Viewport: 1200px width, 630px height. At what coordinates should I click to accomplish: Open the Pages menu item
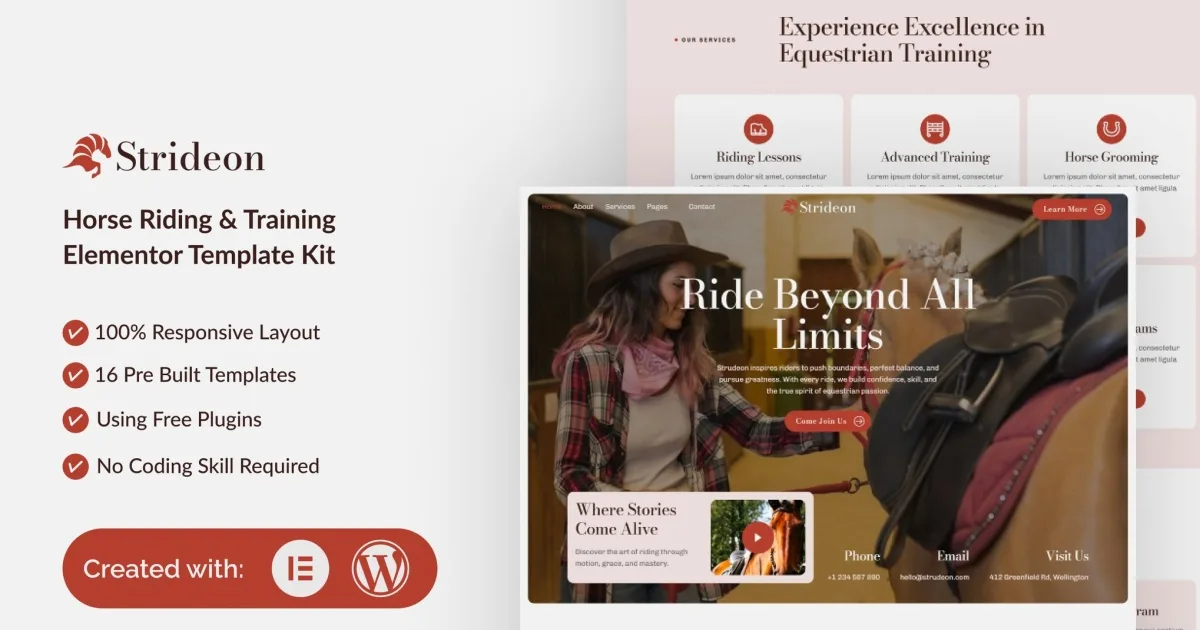[657, 207]
